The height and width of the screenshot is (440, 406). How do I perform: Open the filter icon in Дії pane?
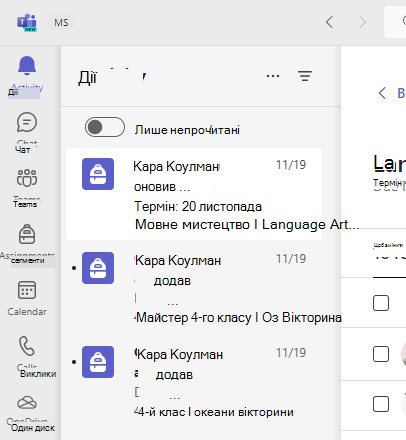point(305,76)
